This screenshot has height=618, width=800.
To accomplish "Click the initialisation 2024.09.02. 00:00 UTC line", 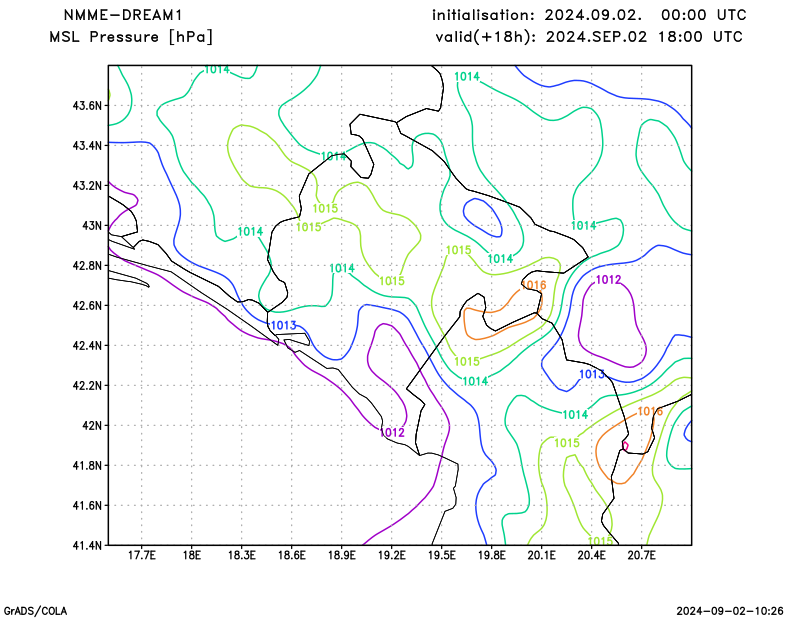I will click(589, 15).
